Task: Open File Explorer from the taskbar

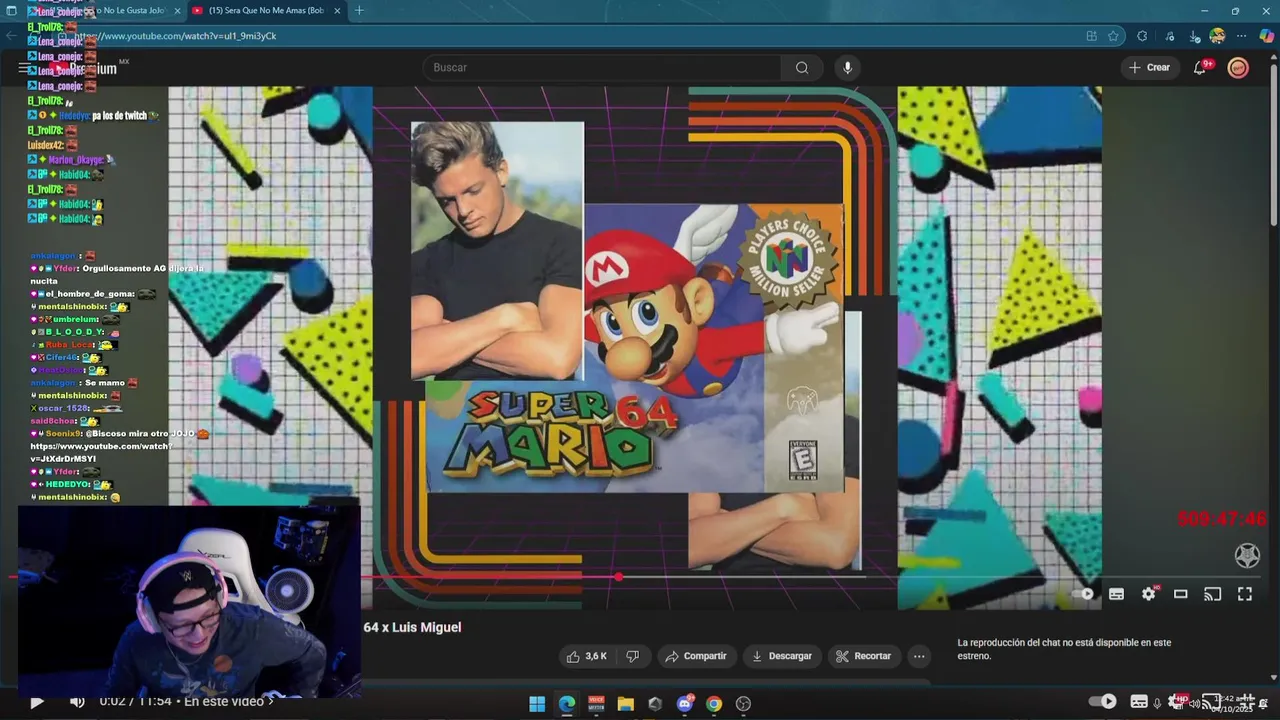Action: coord(626,704)
